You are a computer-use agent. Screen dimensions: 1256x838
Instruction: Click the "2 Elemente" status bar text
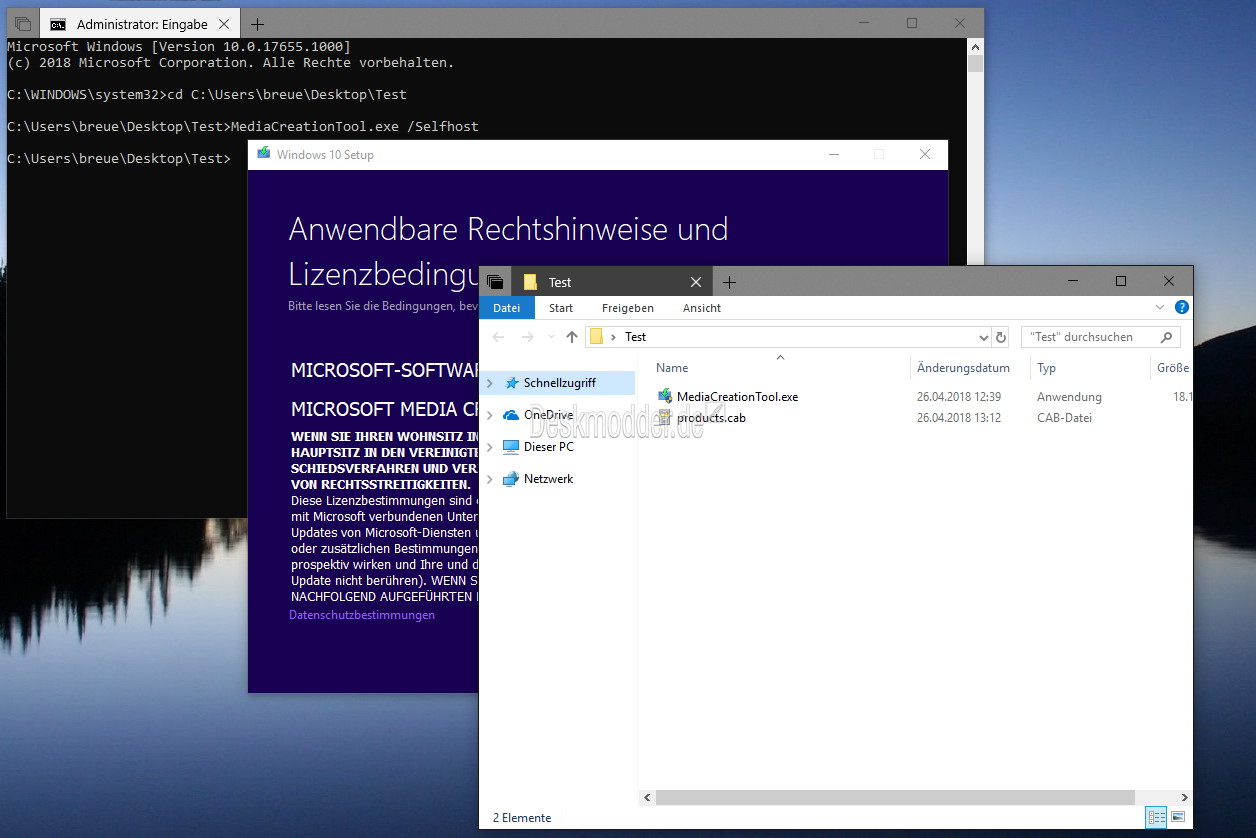click(522, 818)
